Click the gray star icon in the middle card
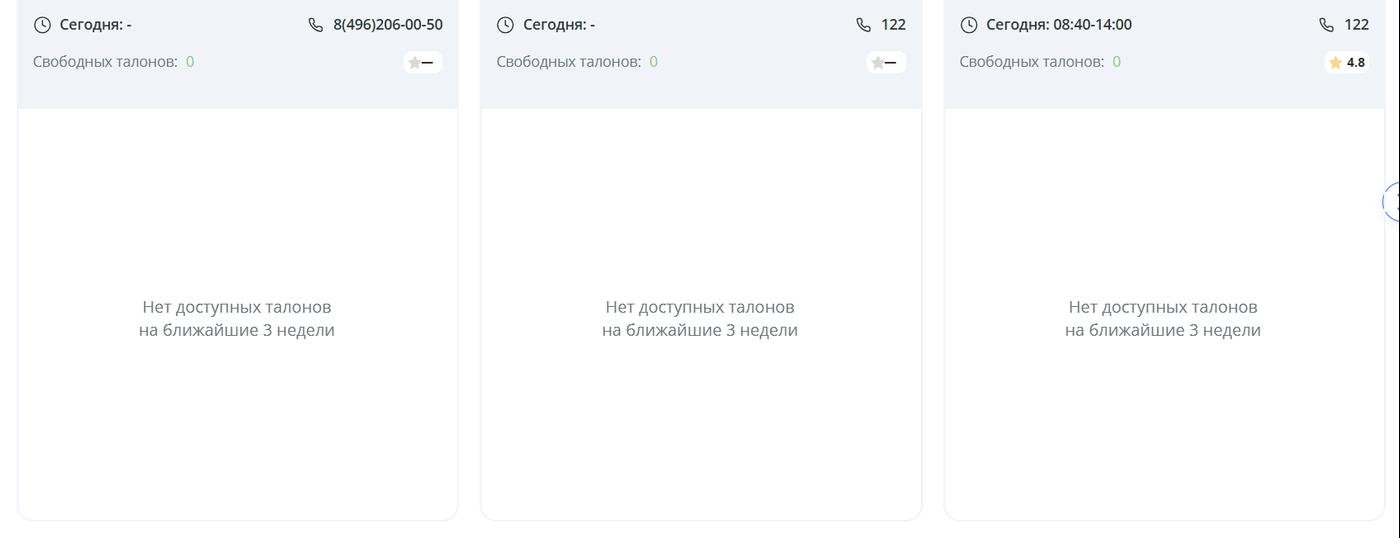 [x=877, y=63]
